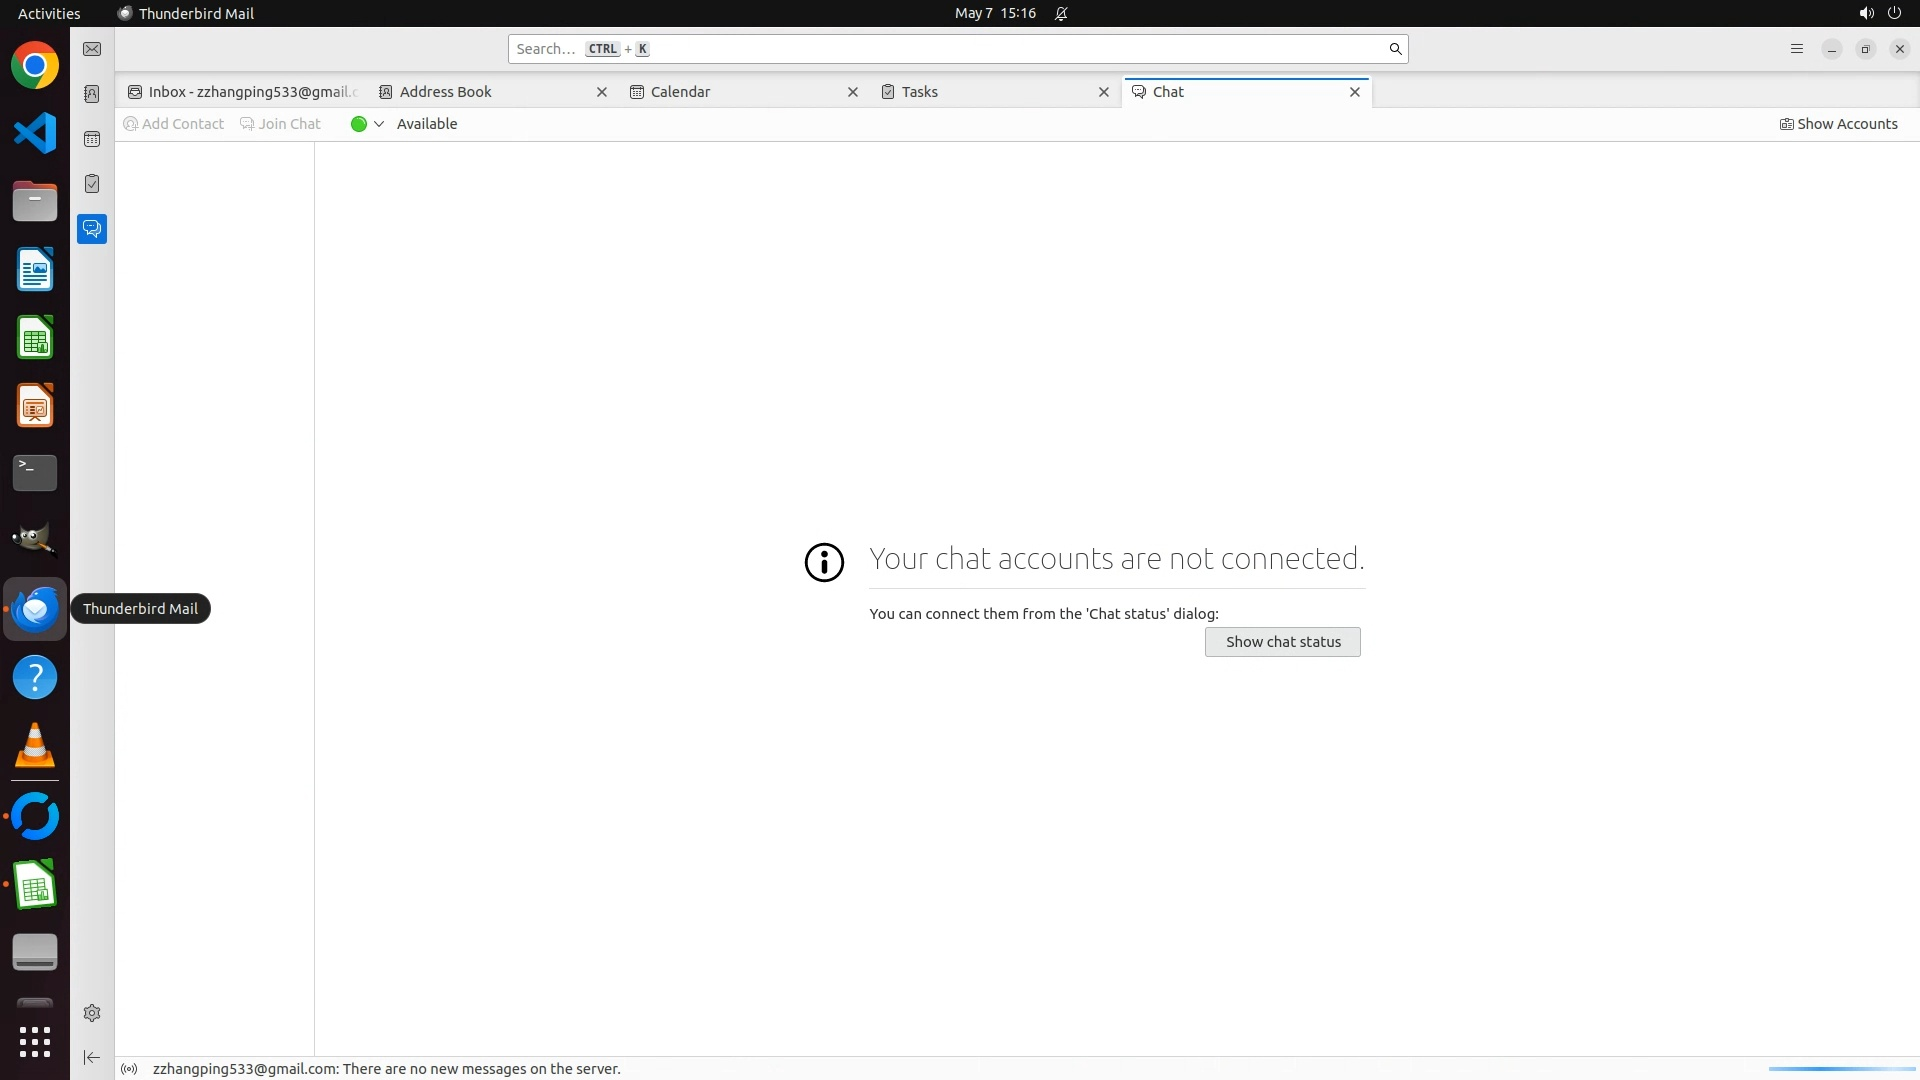The image size is (1920, 1080).
Task: Expand the Available status dropdown
Action: pyautogui.click(x=378, y=124)
